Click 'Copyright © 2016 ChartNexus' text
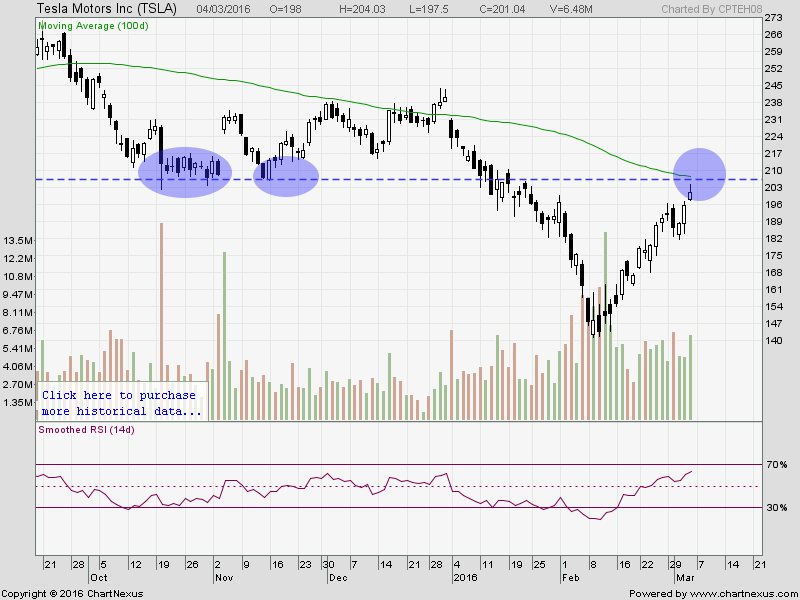The width and height of the screenshot is (800, 600). coord(72,594)
